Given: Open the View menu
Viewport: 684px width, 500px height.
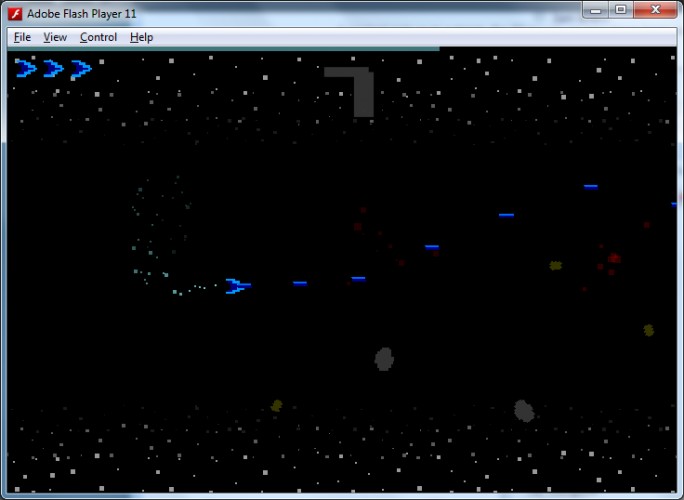Looking at the screenshot, I should 55,38.
